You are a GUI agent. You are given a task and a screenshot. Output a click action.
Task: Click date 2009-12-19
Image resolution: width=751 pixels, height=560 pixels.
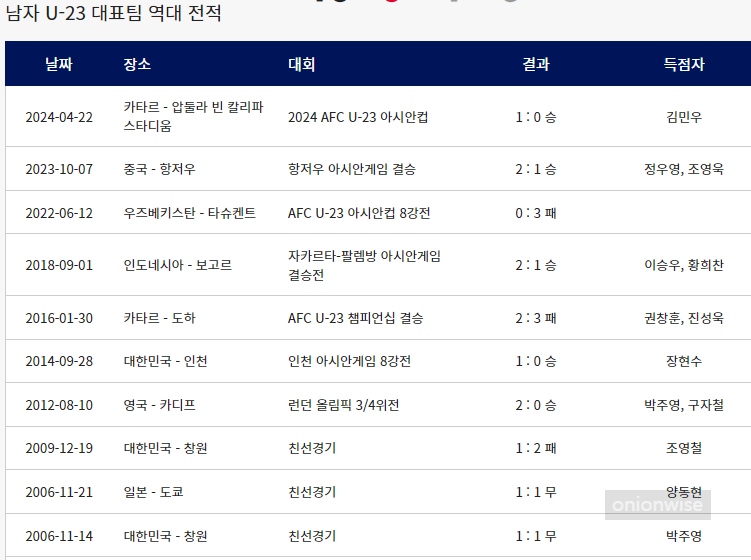pos(59,448)
